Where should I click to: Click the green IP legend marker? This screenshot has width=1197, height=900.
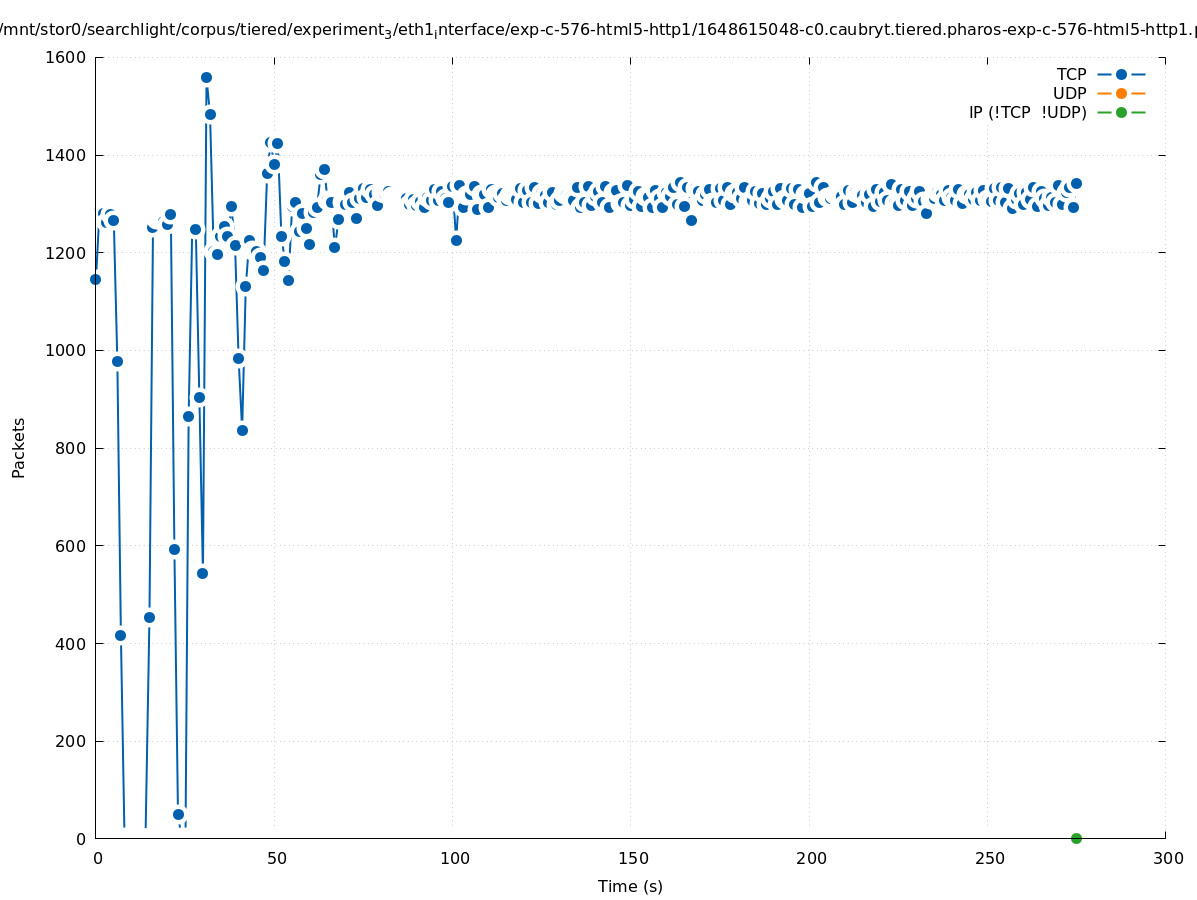point(1121,112)
